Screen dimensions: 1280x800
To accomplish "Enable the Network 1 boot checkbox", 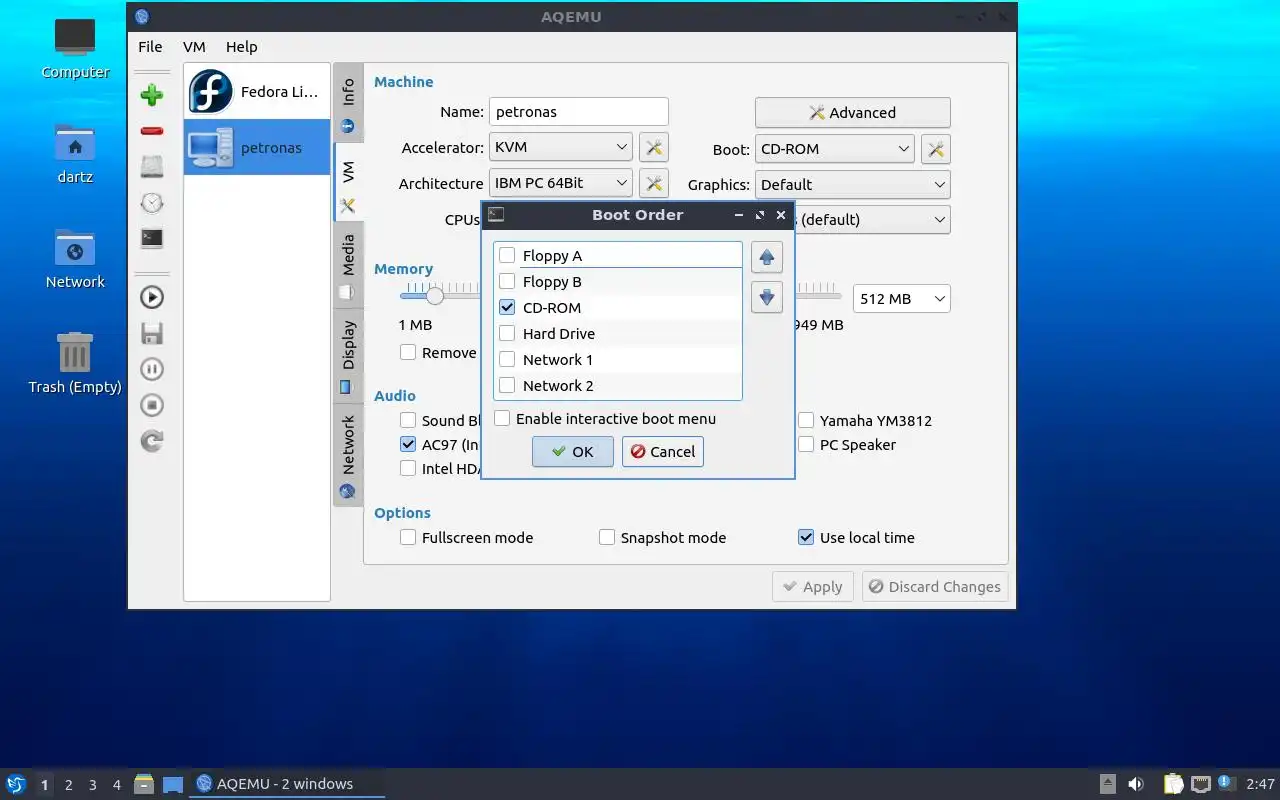I will coord(507,359).
